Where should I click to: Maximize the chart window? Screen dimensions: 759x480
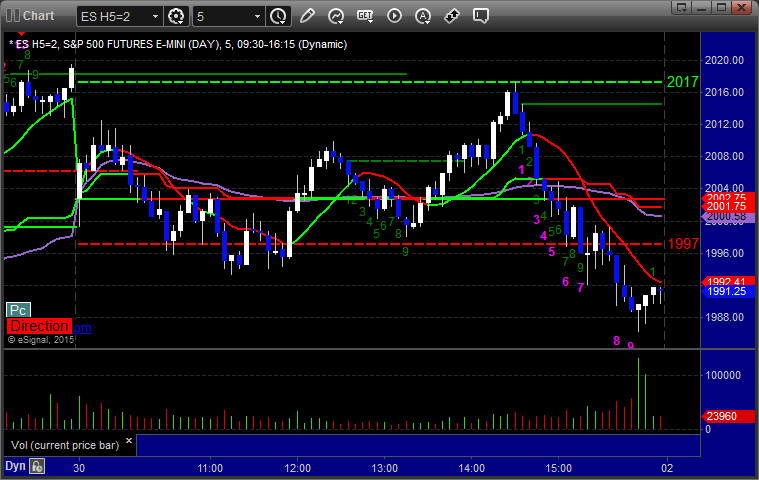pos(721,7)
